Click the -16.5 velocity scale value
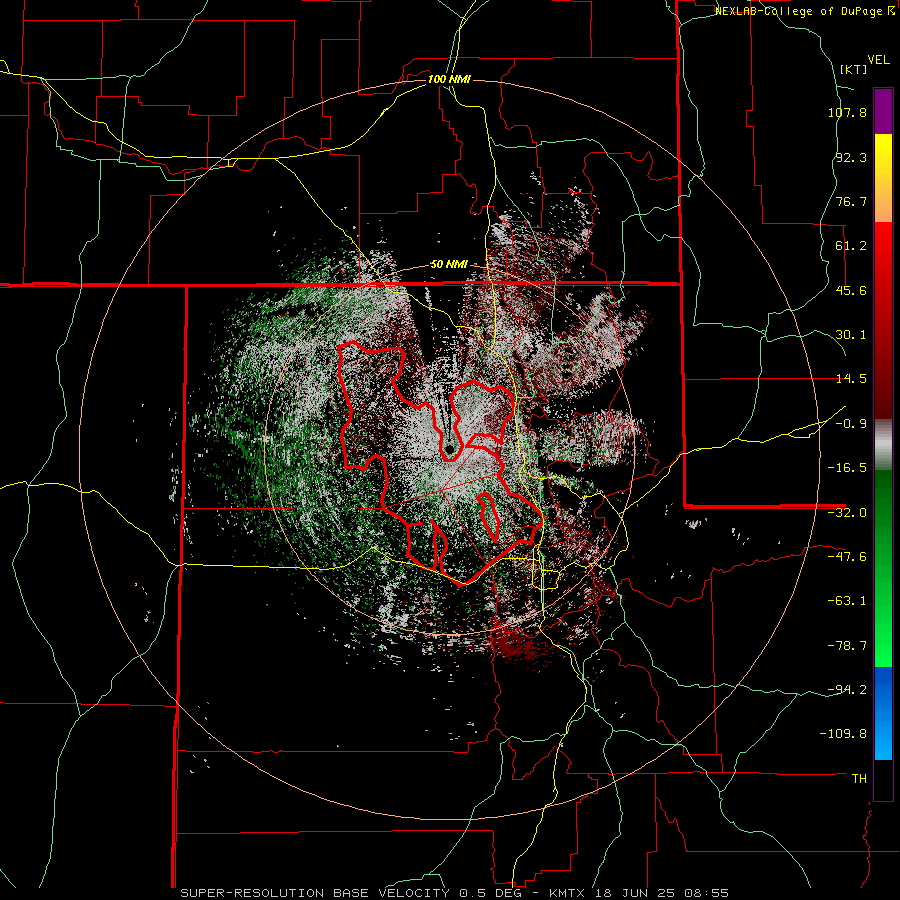 click(847, 468)
